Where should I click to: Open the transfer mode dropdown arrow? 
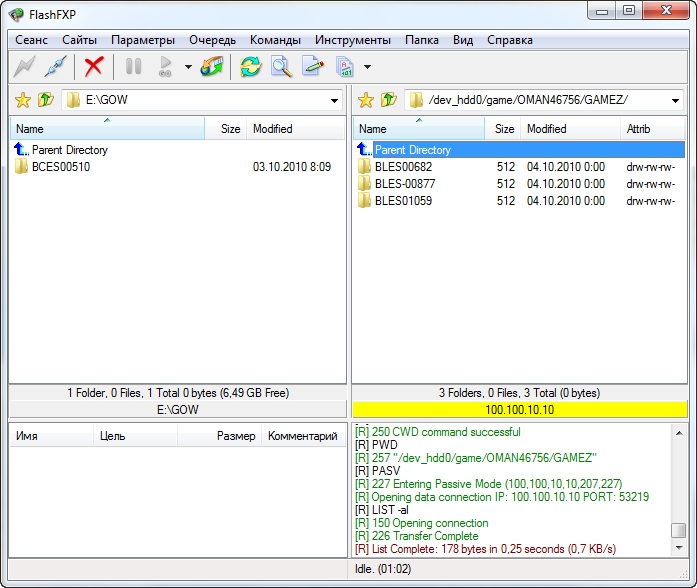click(368, 67)
